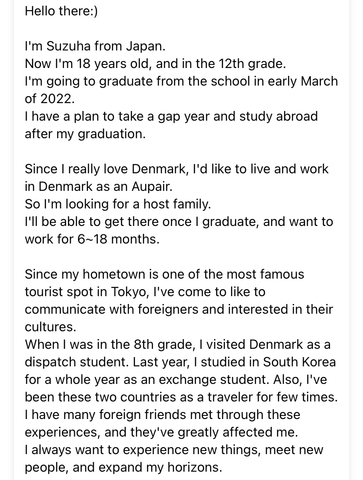Click the text "after my graduation."

coord(85,134)
